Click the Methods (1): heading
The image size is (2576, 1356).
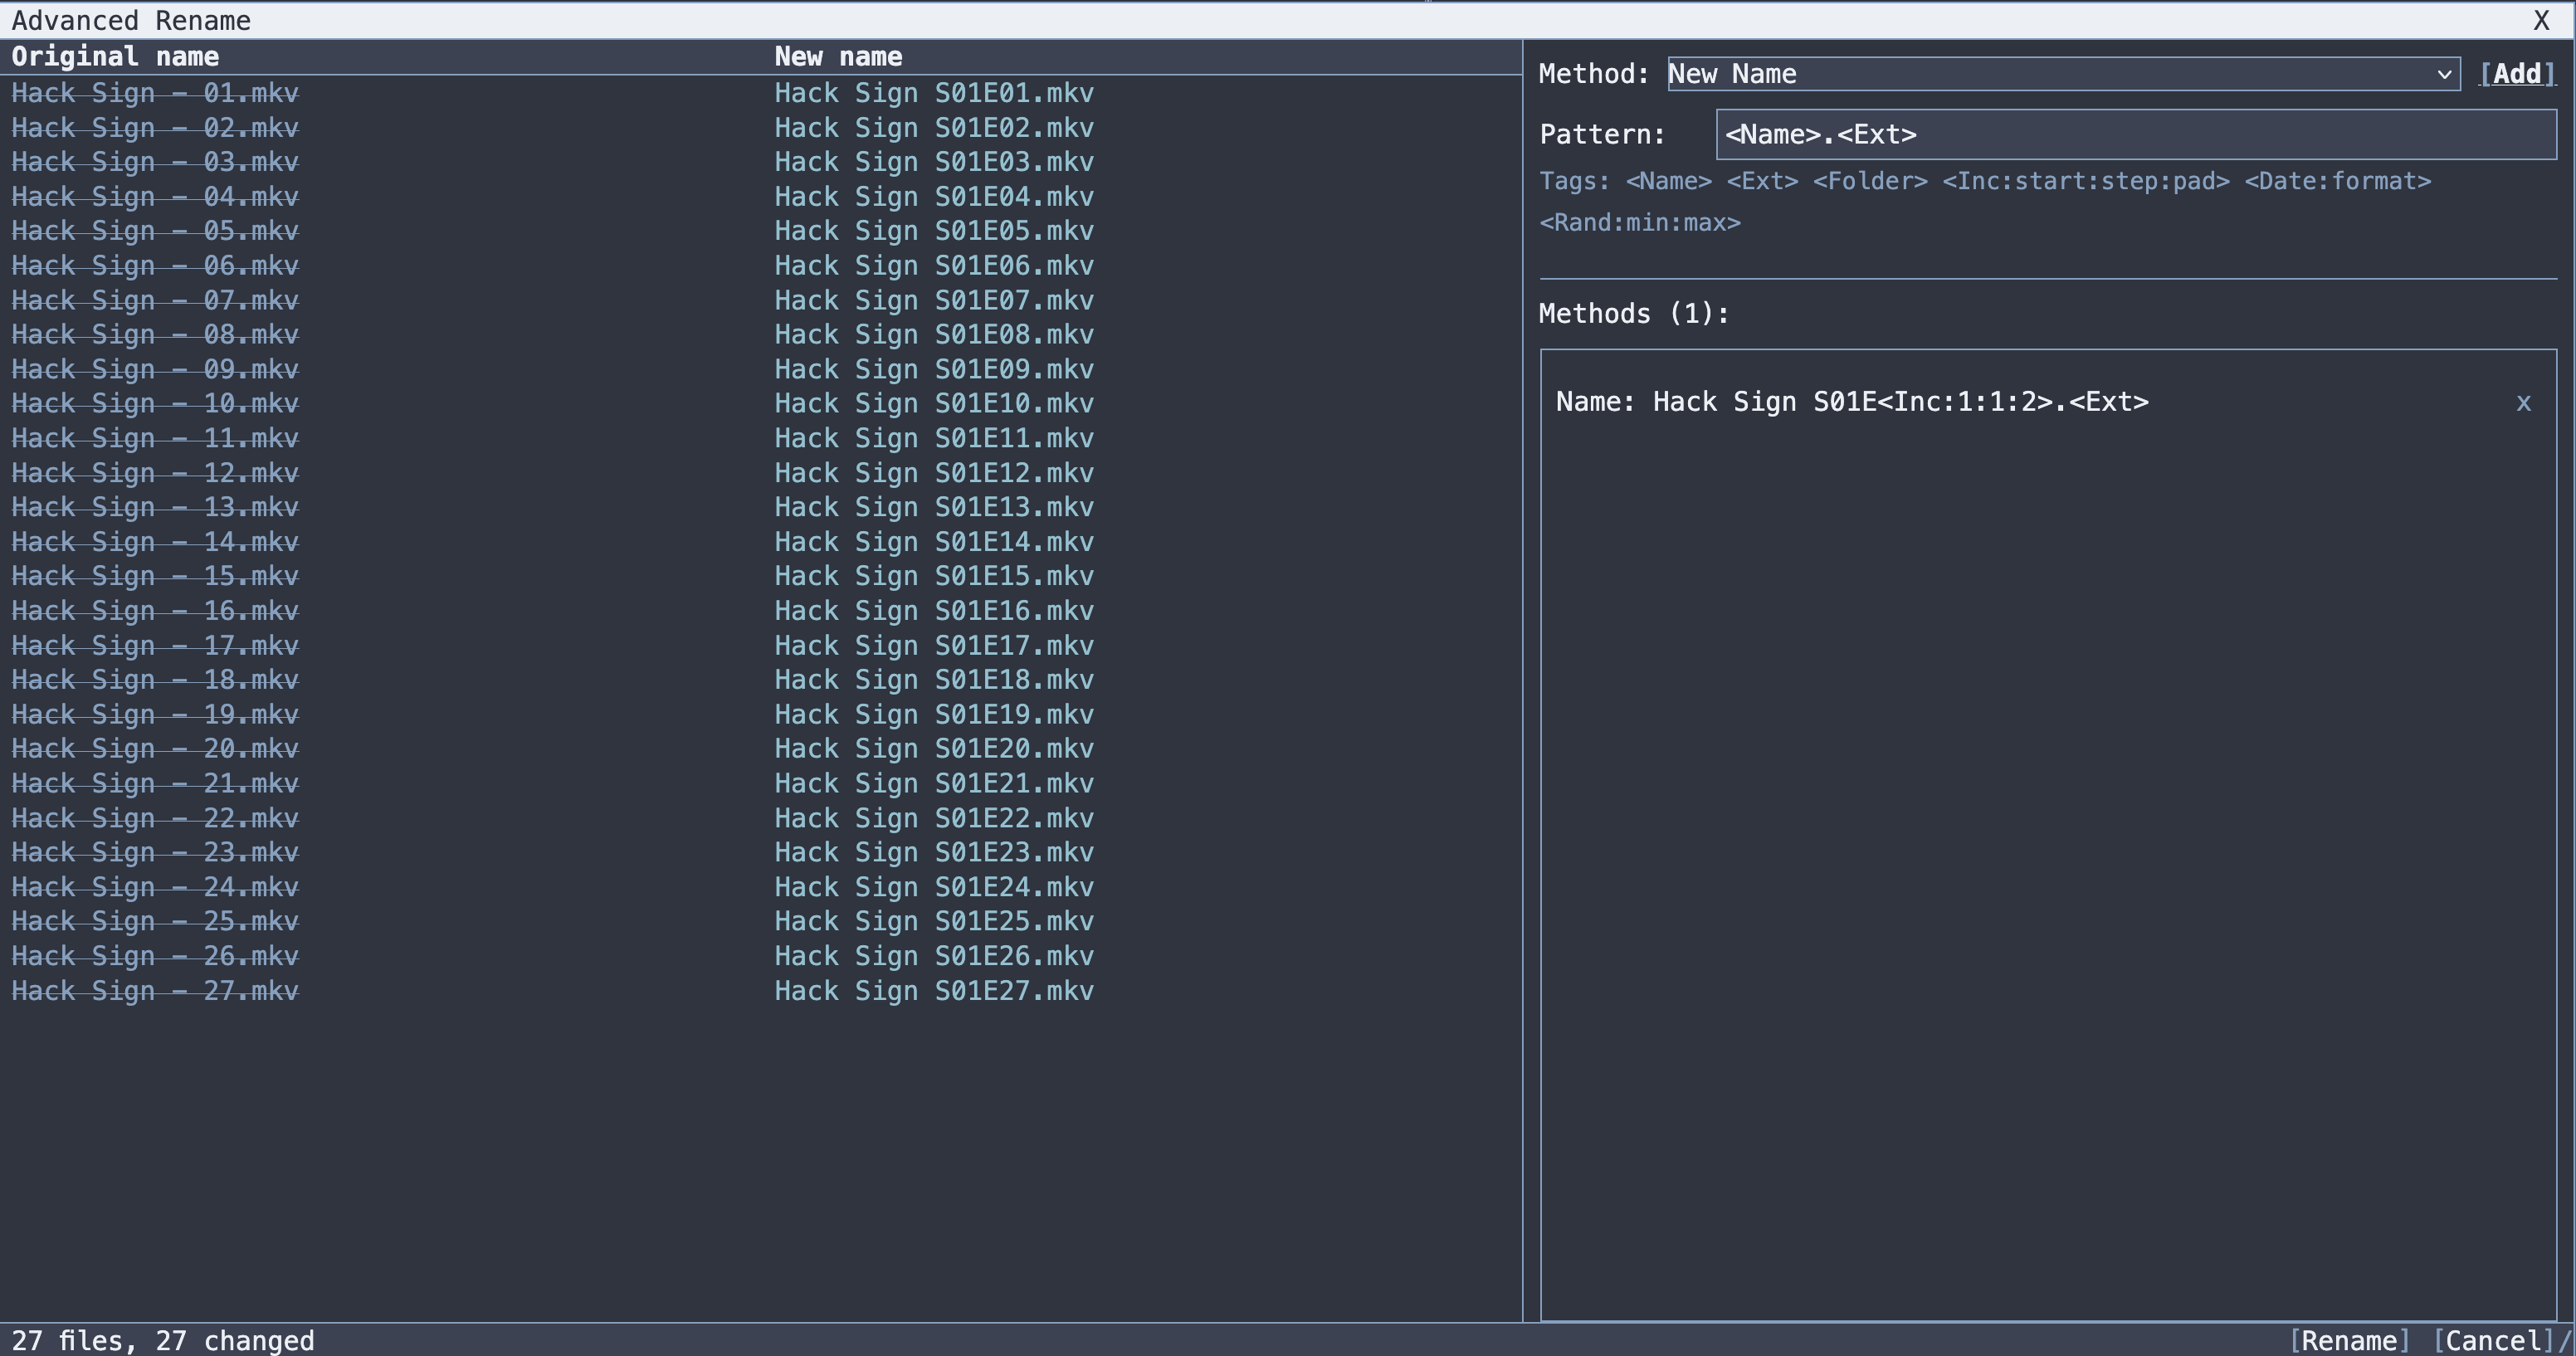pos(1634,314)
